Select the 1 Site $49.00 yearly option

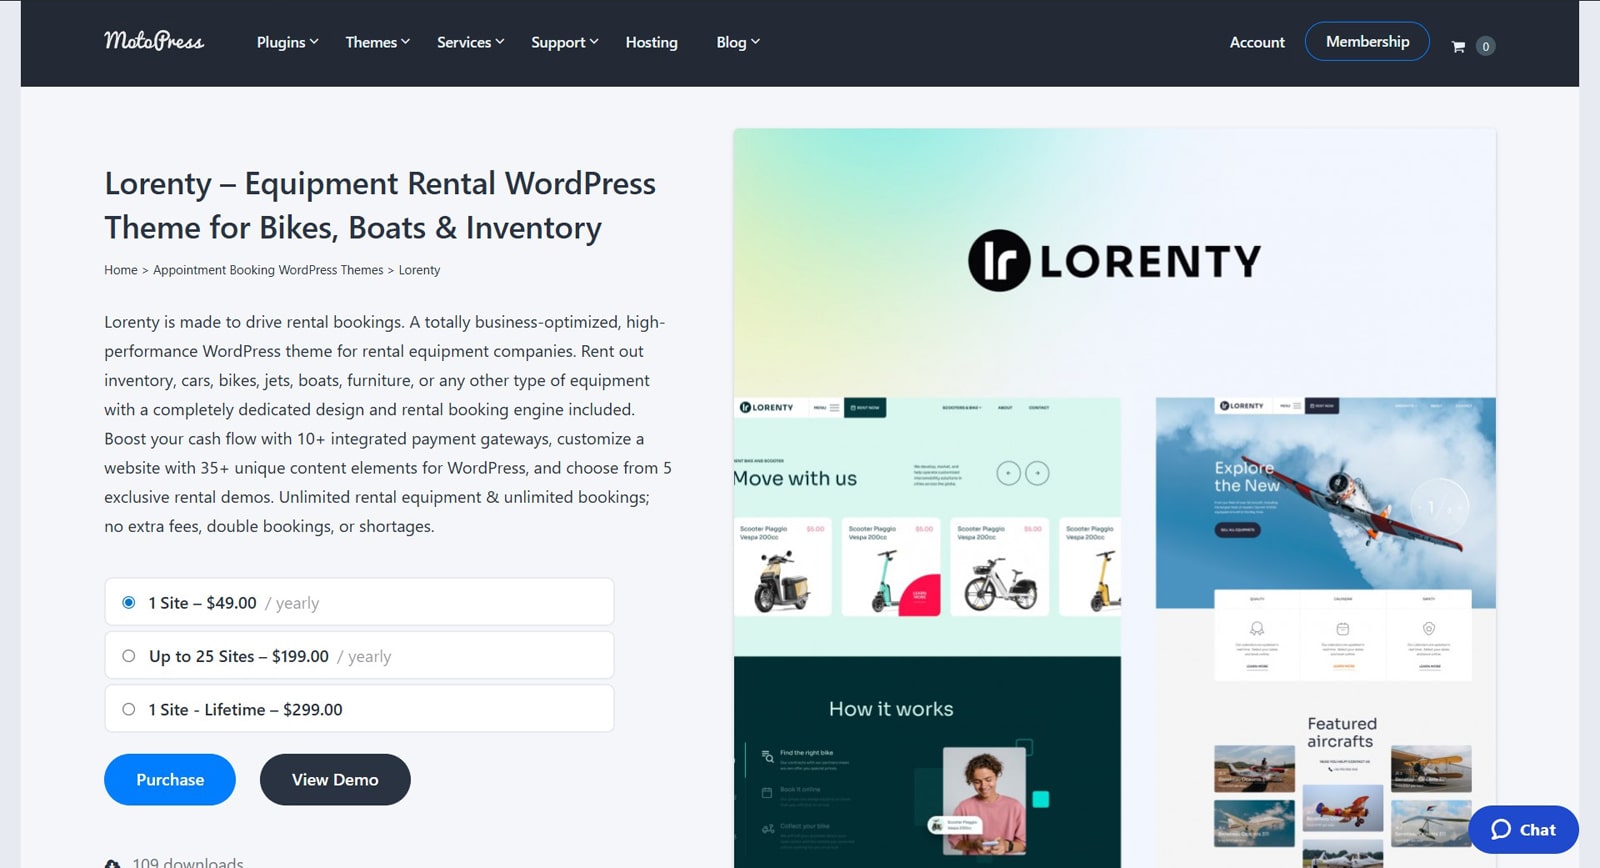pyautogui.click(x=359, y=602)
